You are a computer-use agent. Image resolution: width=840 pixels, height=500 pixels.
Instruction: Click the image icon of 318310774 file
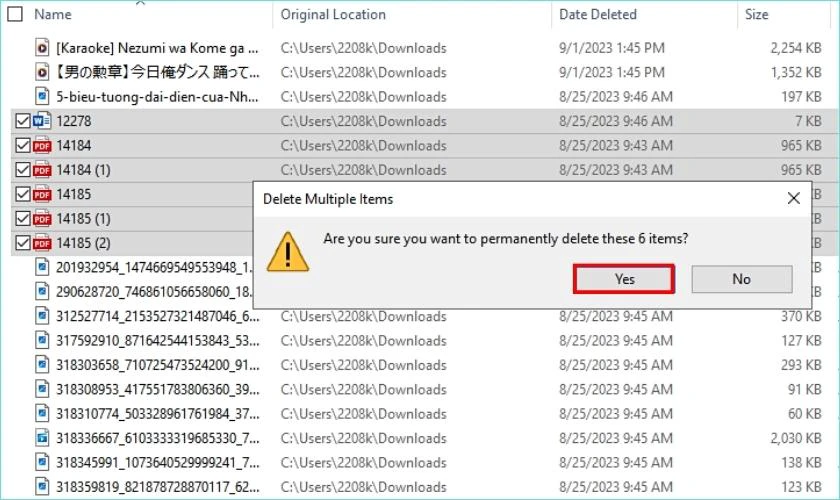(42, 414)
